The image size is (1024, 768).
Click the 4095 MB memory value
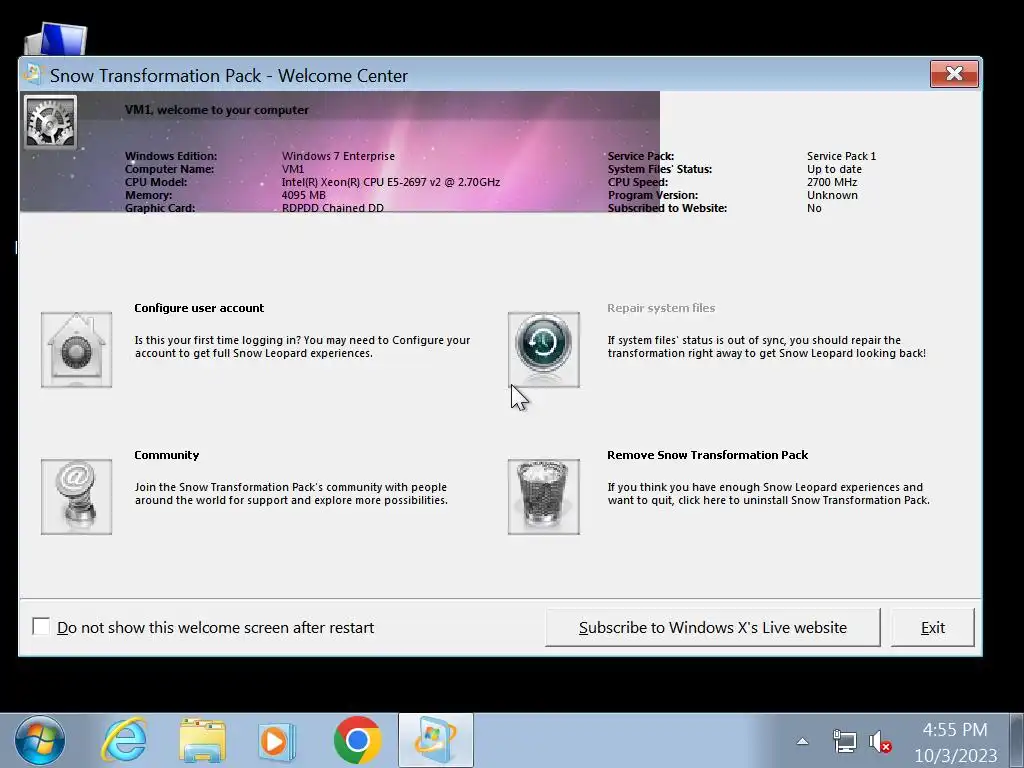pos(304,195)
